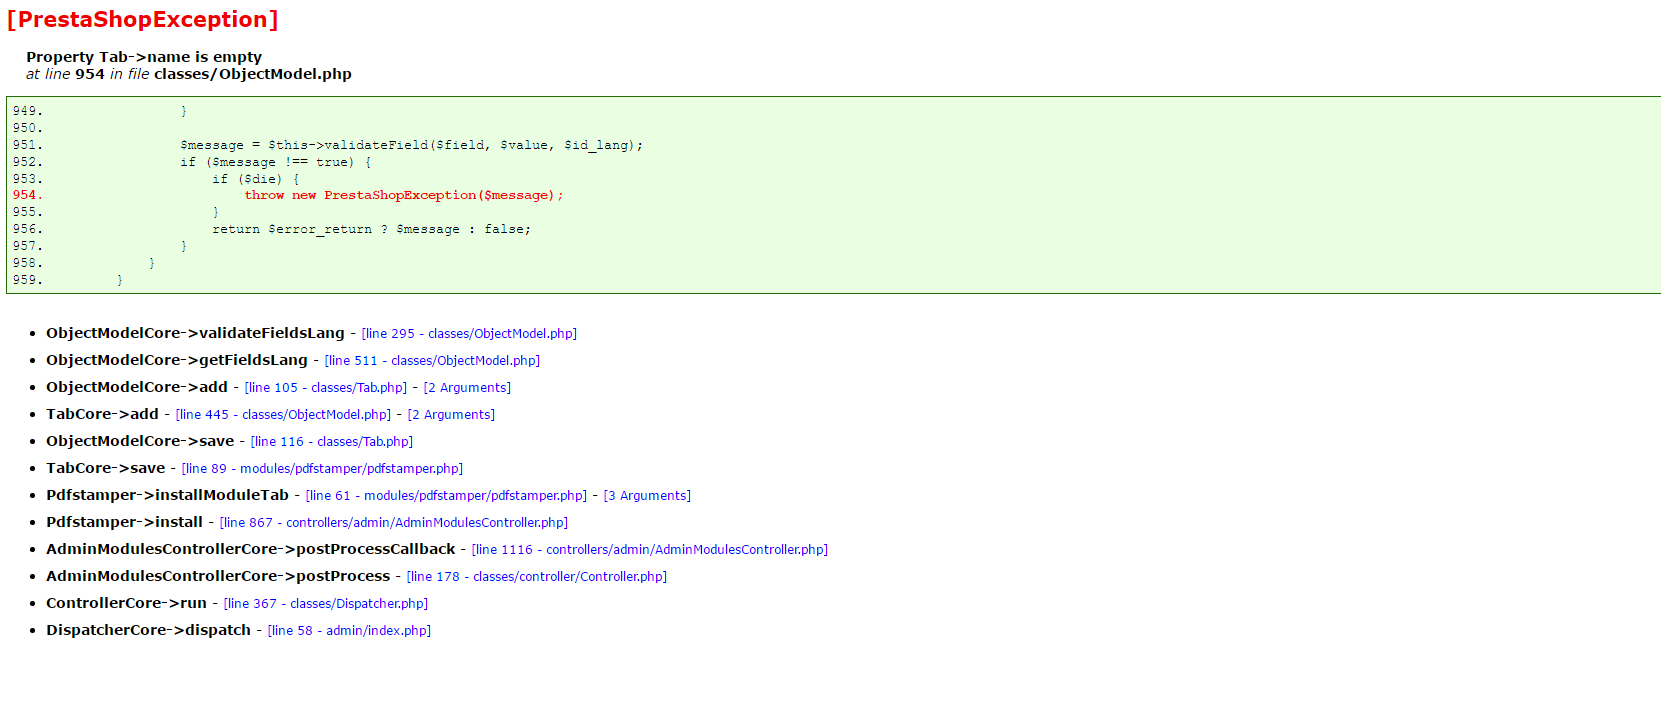This screenshot has height=705, width=1661.
Task: Open link line 116 classes/Tab.php
Action: [331, 442]
